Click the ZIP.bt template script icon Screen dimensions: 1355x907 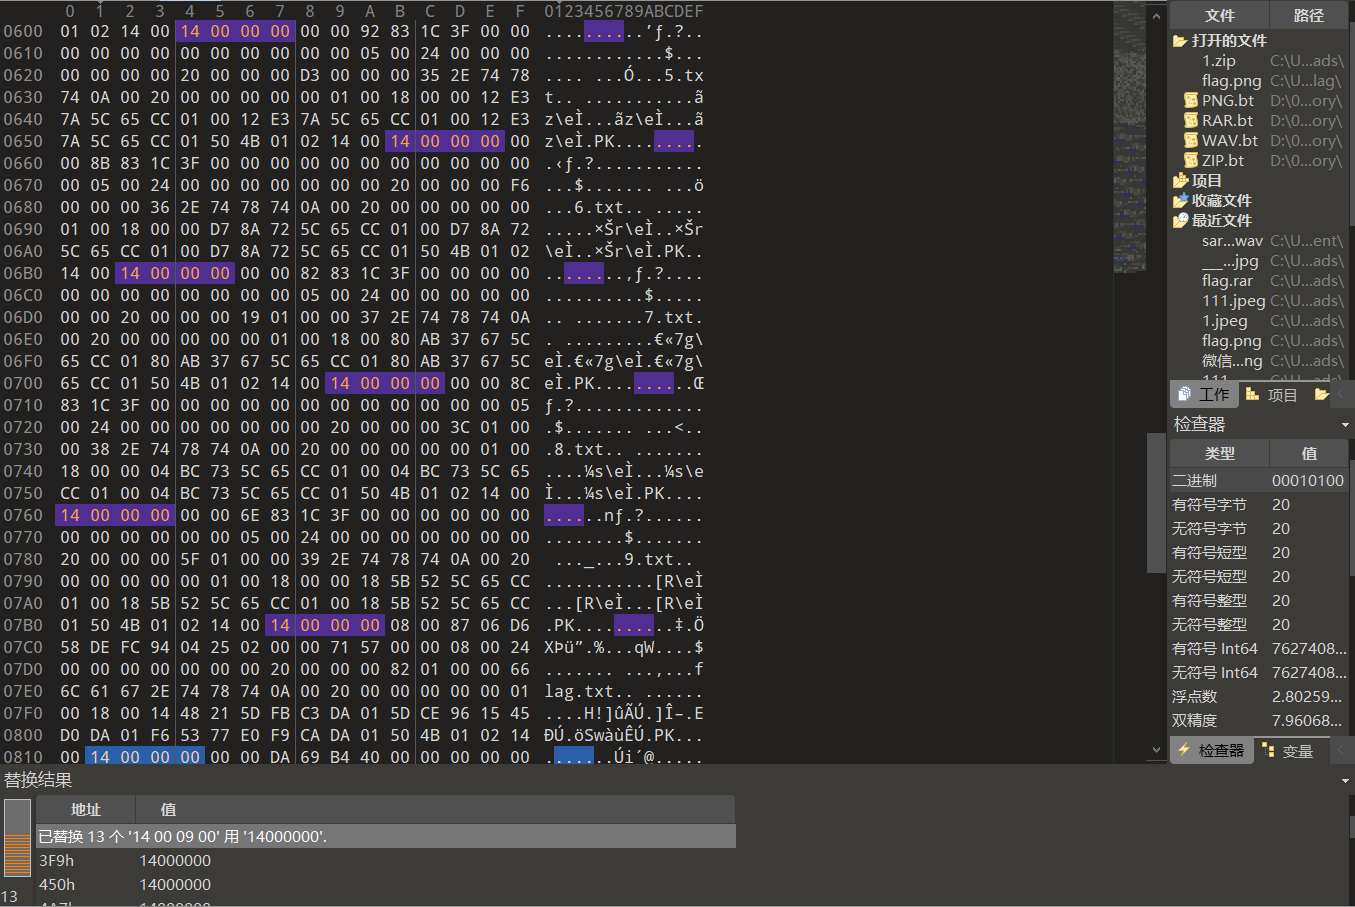tap(1191, 160)
